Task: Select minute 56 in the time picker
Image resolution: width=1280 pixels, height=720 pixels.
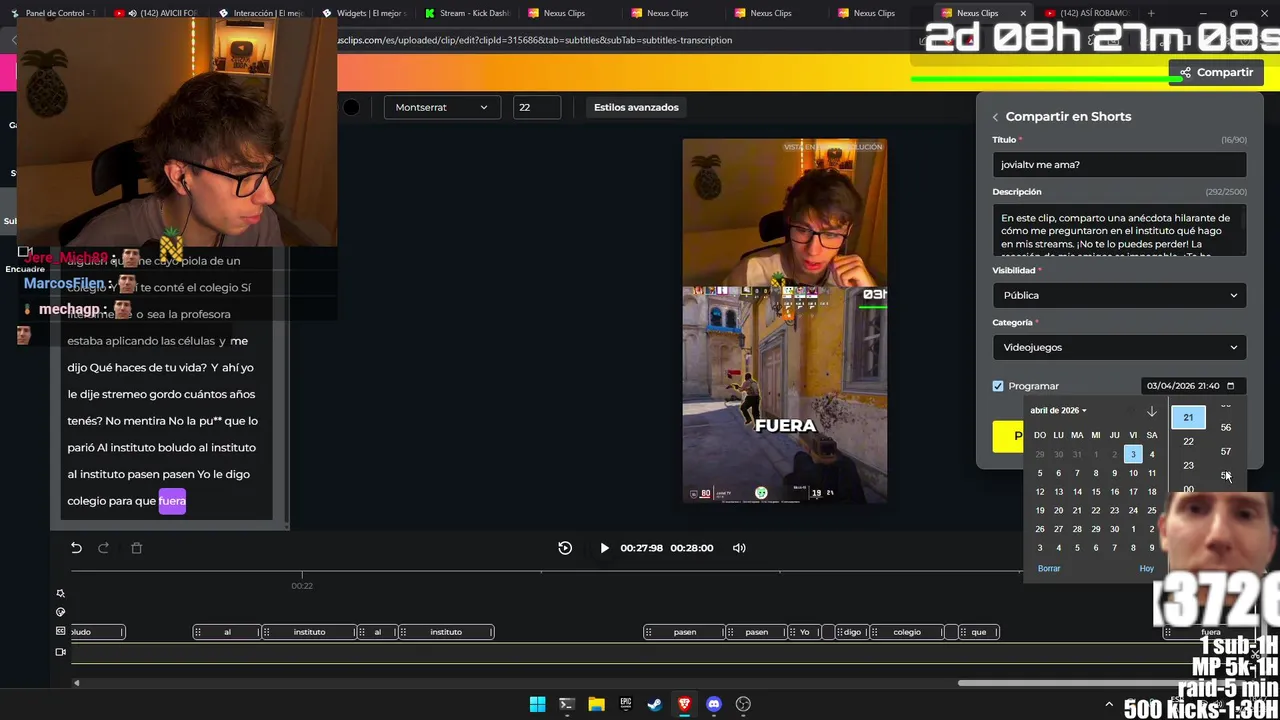Action: (x=1226, y=427)
